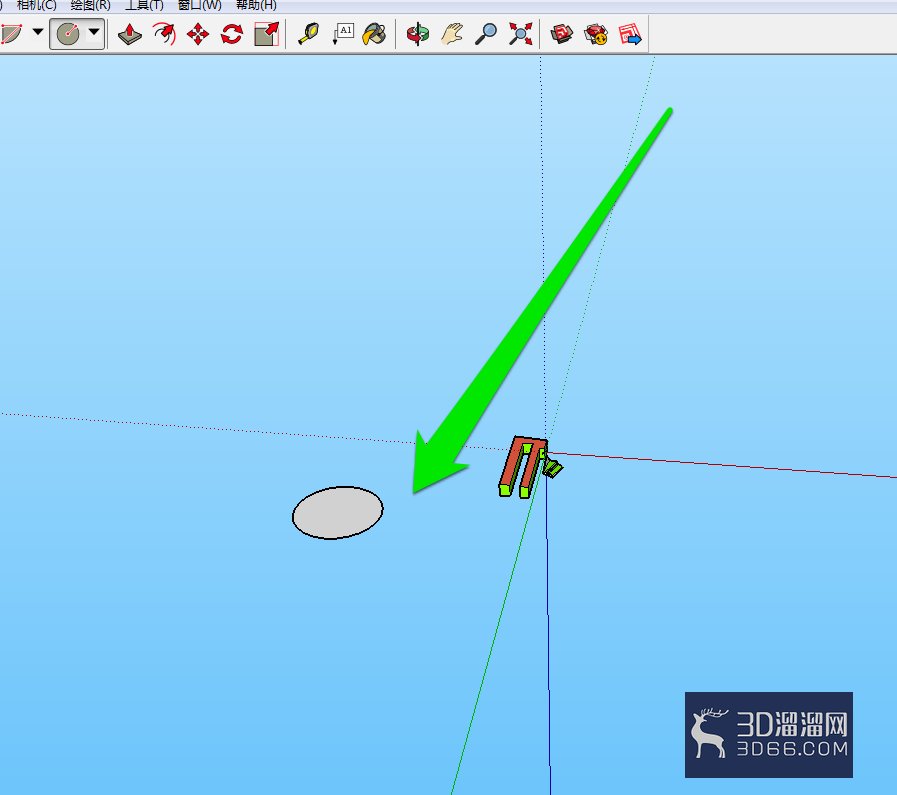This screenshot has height=795, width=897.
Task: Select the Tape Measure tool
Action: pos(309,34)
